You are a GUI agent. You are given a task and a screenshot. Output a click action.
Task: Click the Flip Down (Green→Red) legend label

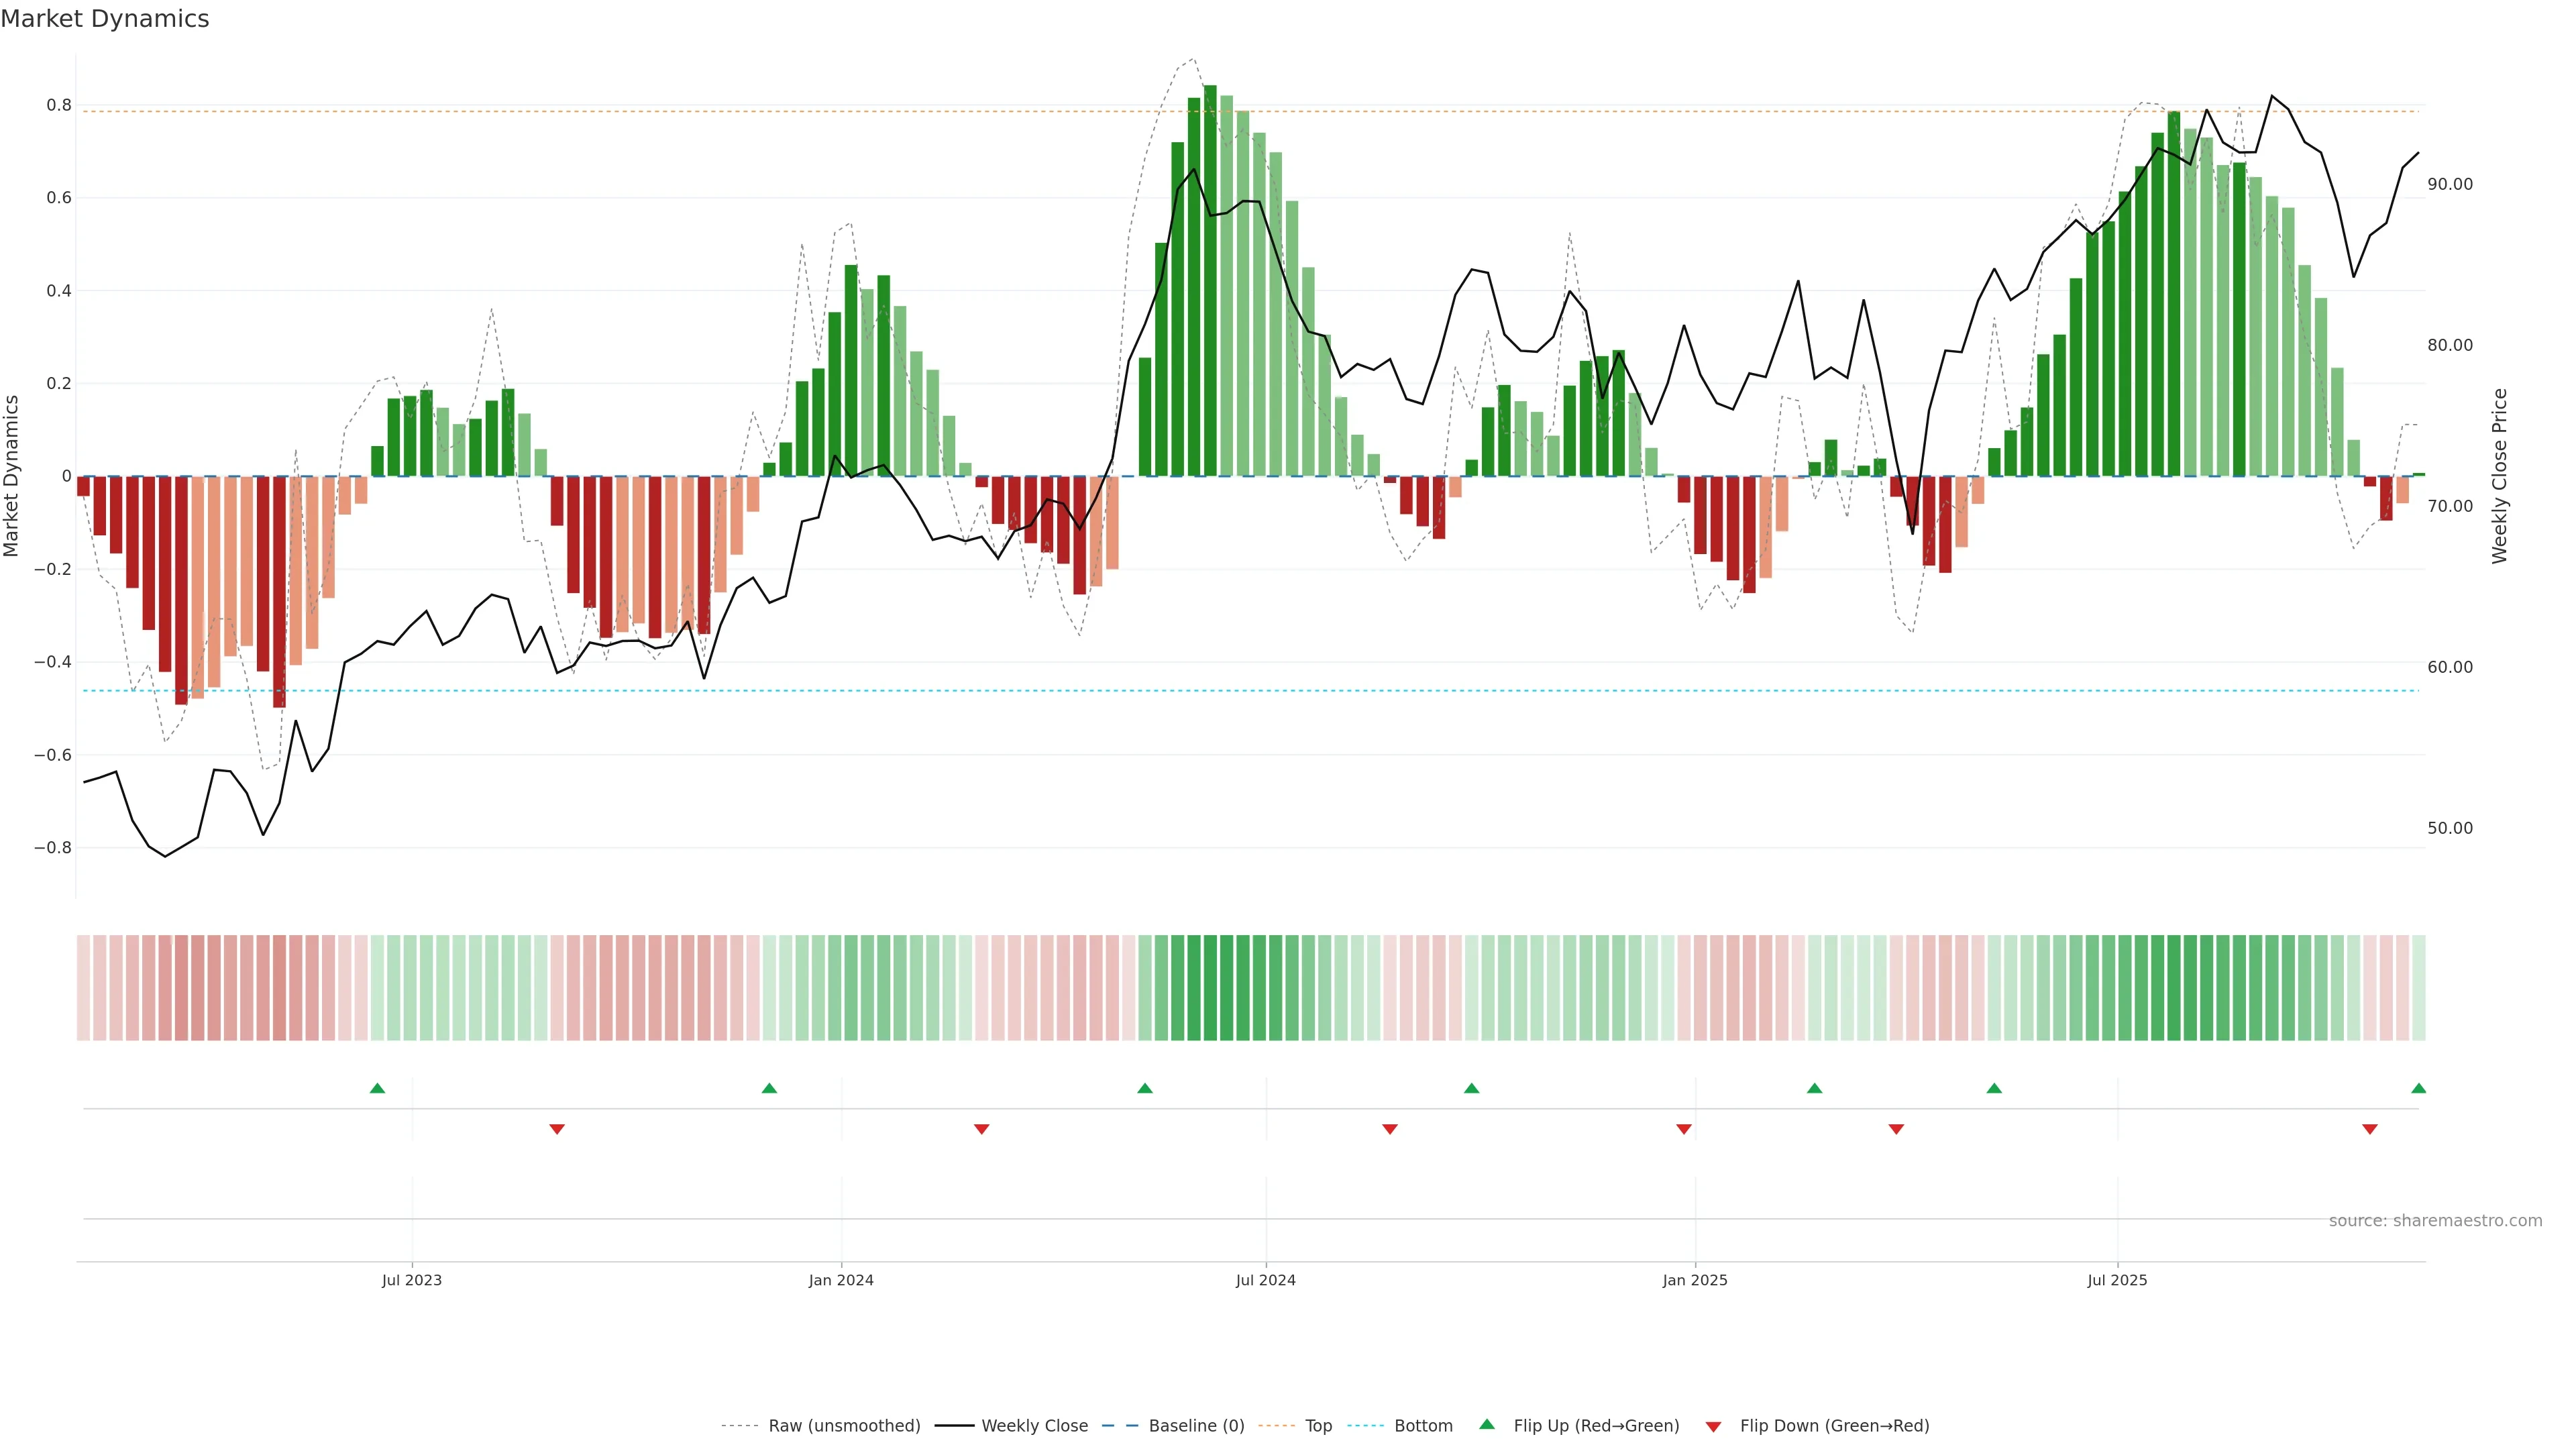pos(1834,1426)
